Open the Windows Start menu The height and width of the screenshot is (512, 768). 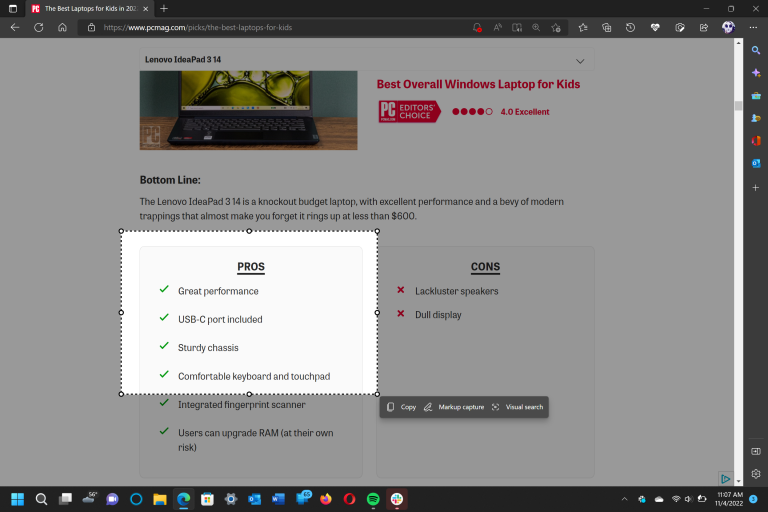18,499
